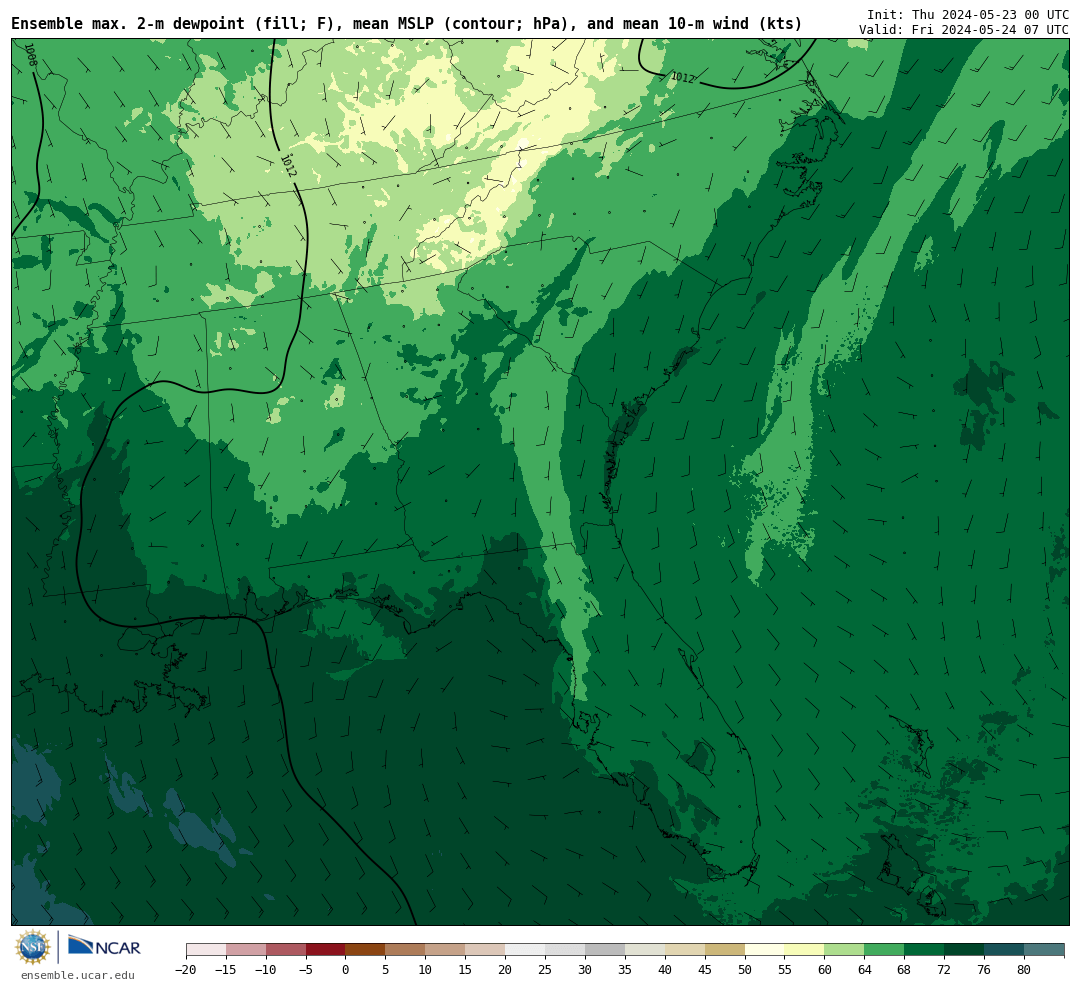Image resolution: width=1080 pixels, height=988 pixels.
Task: Click the 40 colorbar tick label
Action: tap(665, 970)
